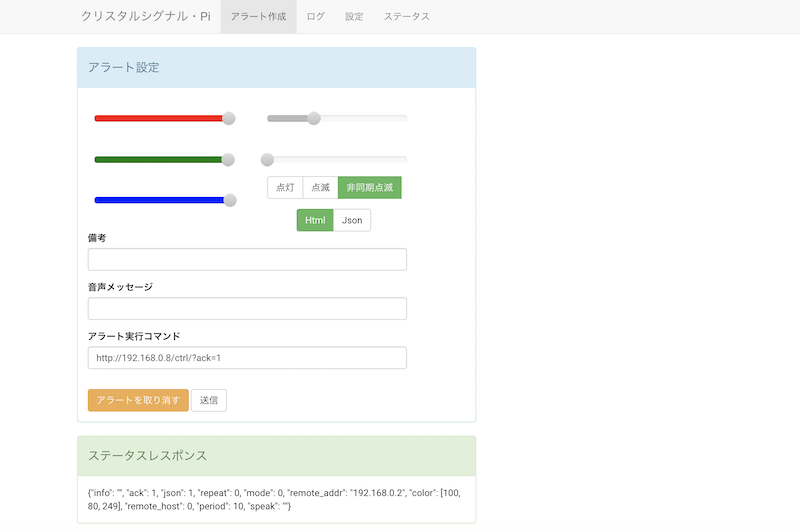Focus the アラート実行コマンド URL field

click(x=247, y=358)
